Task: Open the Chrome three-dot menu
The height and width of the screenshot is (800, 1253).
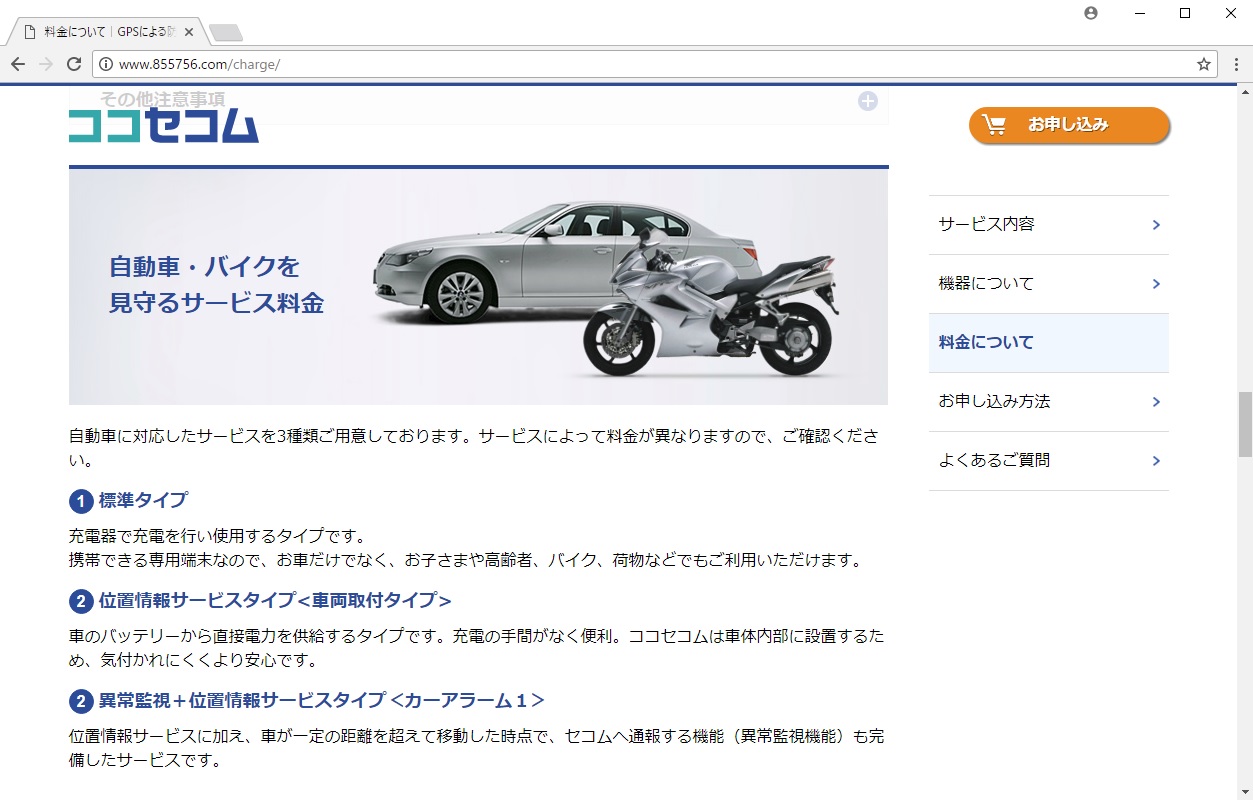Action: [x=1236, y=64]
